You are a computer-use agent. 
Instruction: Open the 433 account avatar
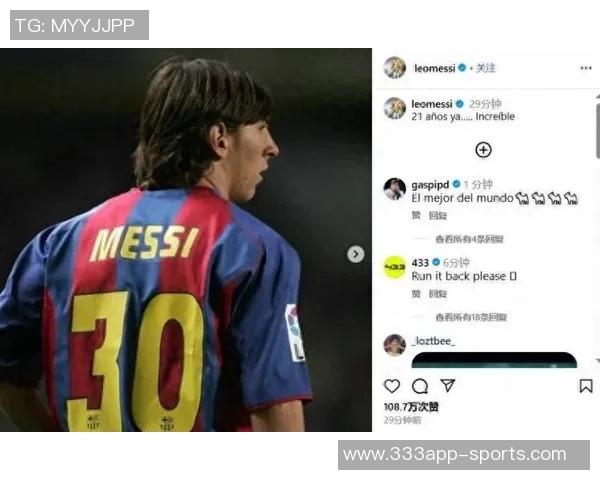pos(395,267)
